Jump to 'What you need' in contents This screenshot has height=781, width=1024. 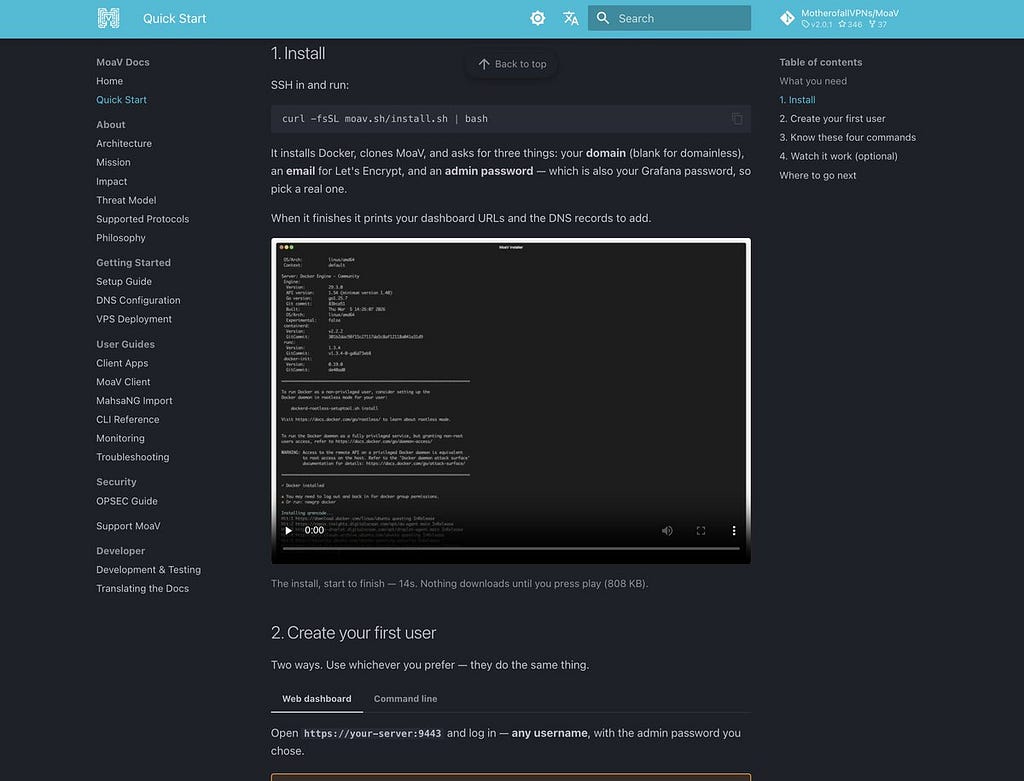point(813,81)
